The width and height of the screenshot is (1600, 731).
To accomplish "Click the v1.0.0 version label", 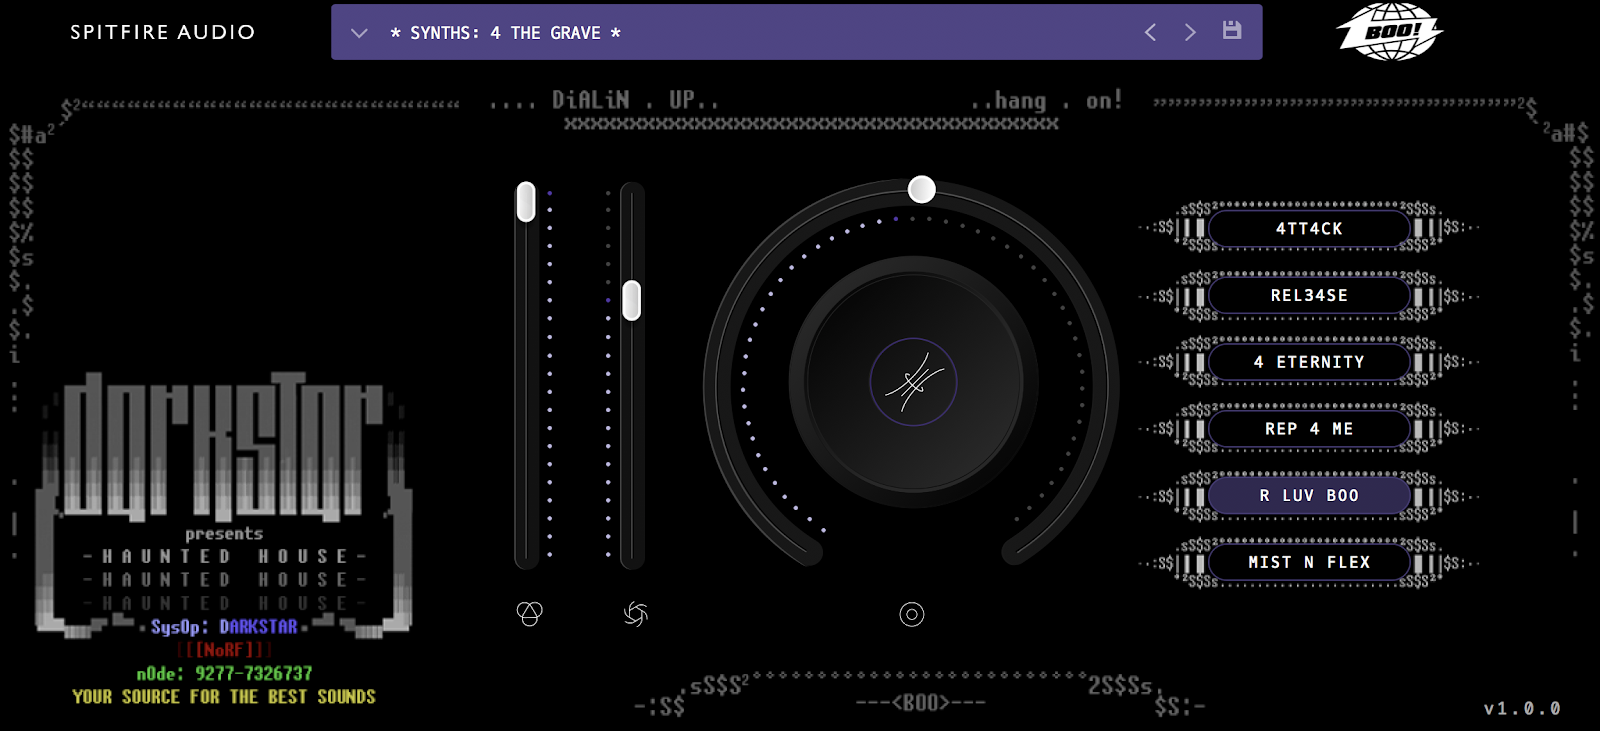I will click(1522, 708).
